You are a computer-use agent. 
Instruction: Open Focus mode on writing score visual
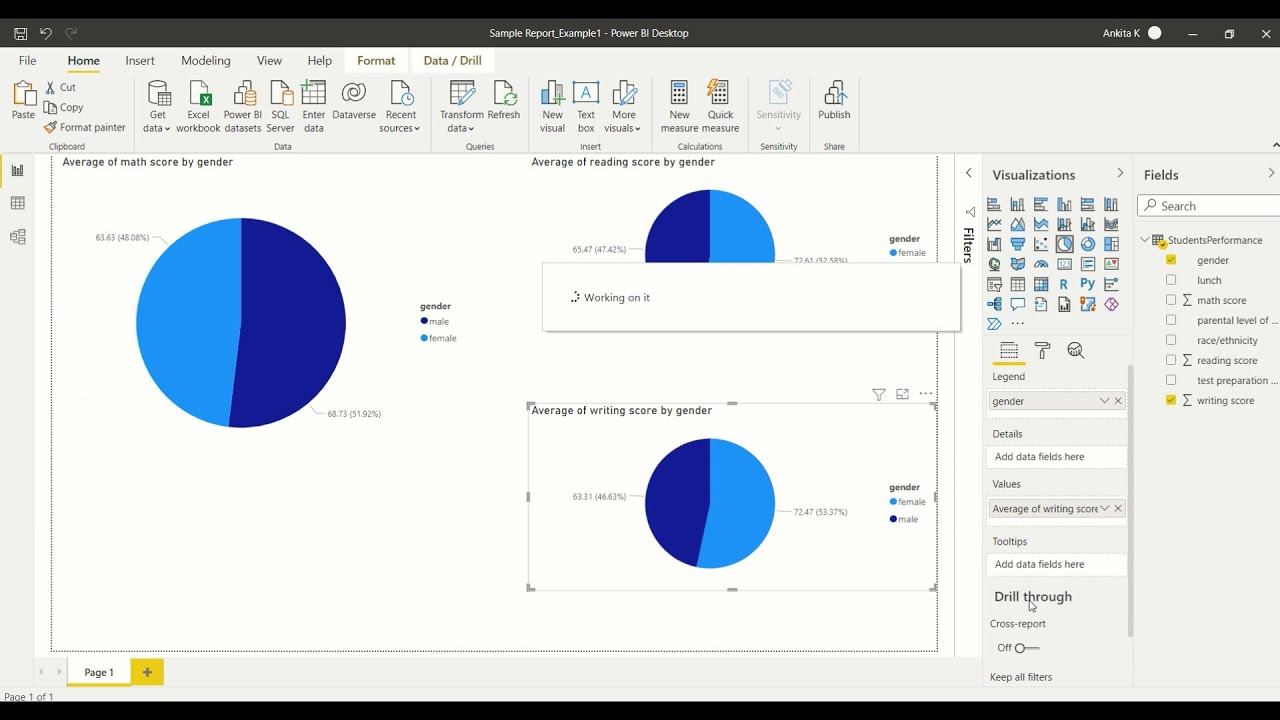(902, 394)
